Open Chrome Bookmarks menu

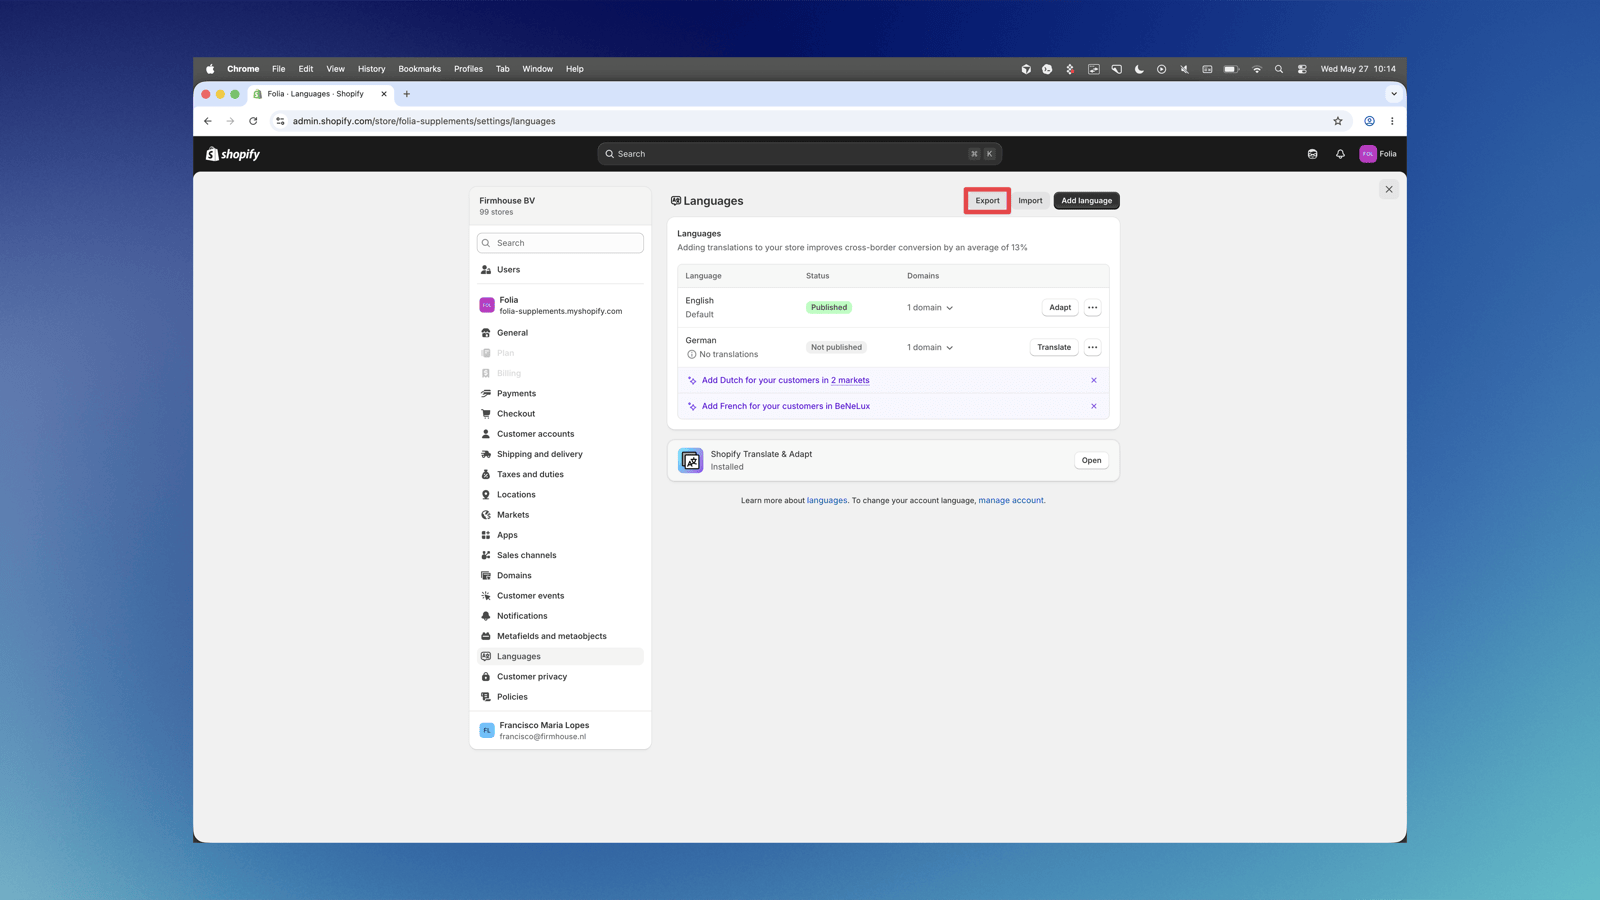(x=419, y=69)
